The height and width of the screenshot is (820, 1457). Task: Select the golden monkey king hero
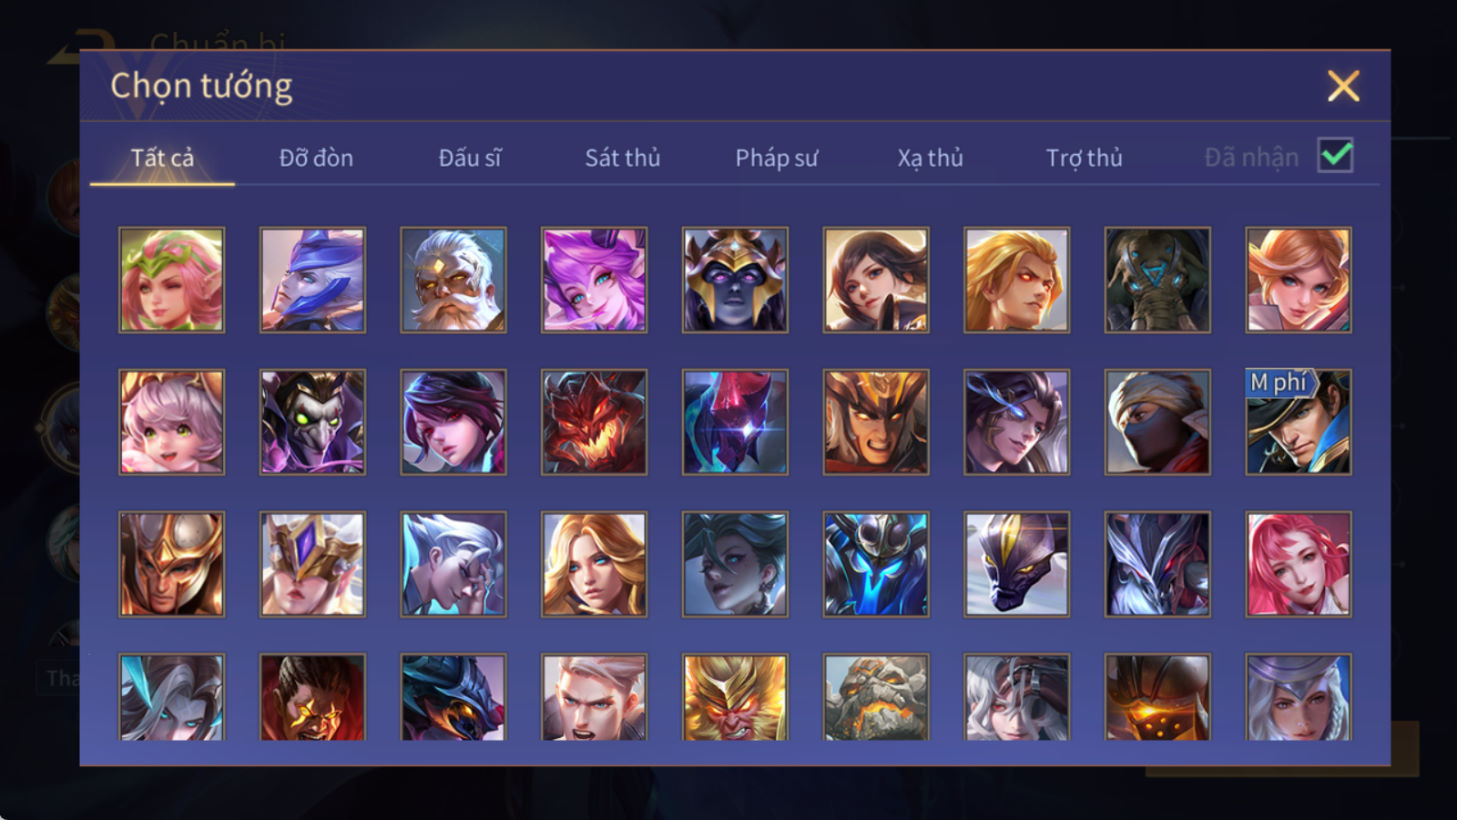click(x=735, y=697)
